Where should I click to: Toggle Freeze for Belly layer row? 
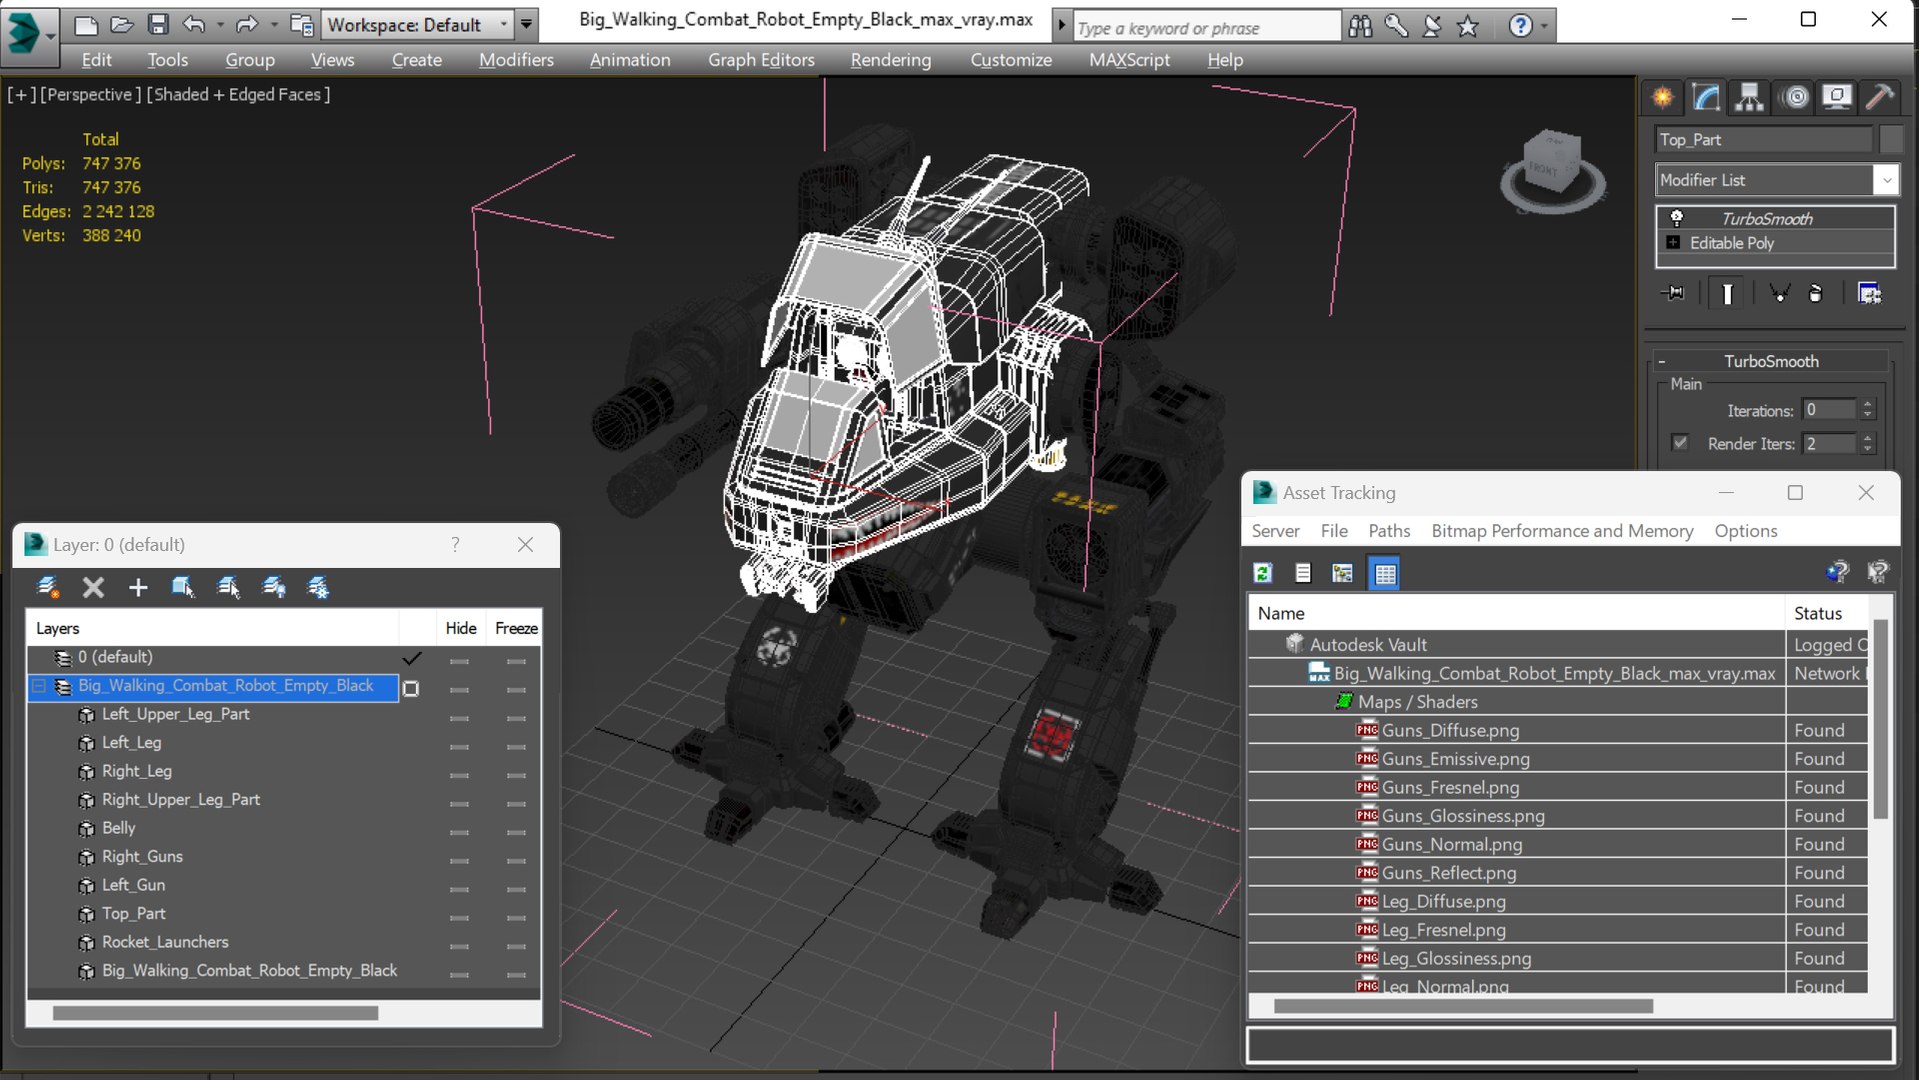[x=516, y=831]
